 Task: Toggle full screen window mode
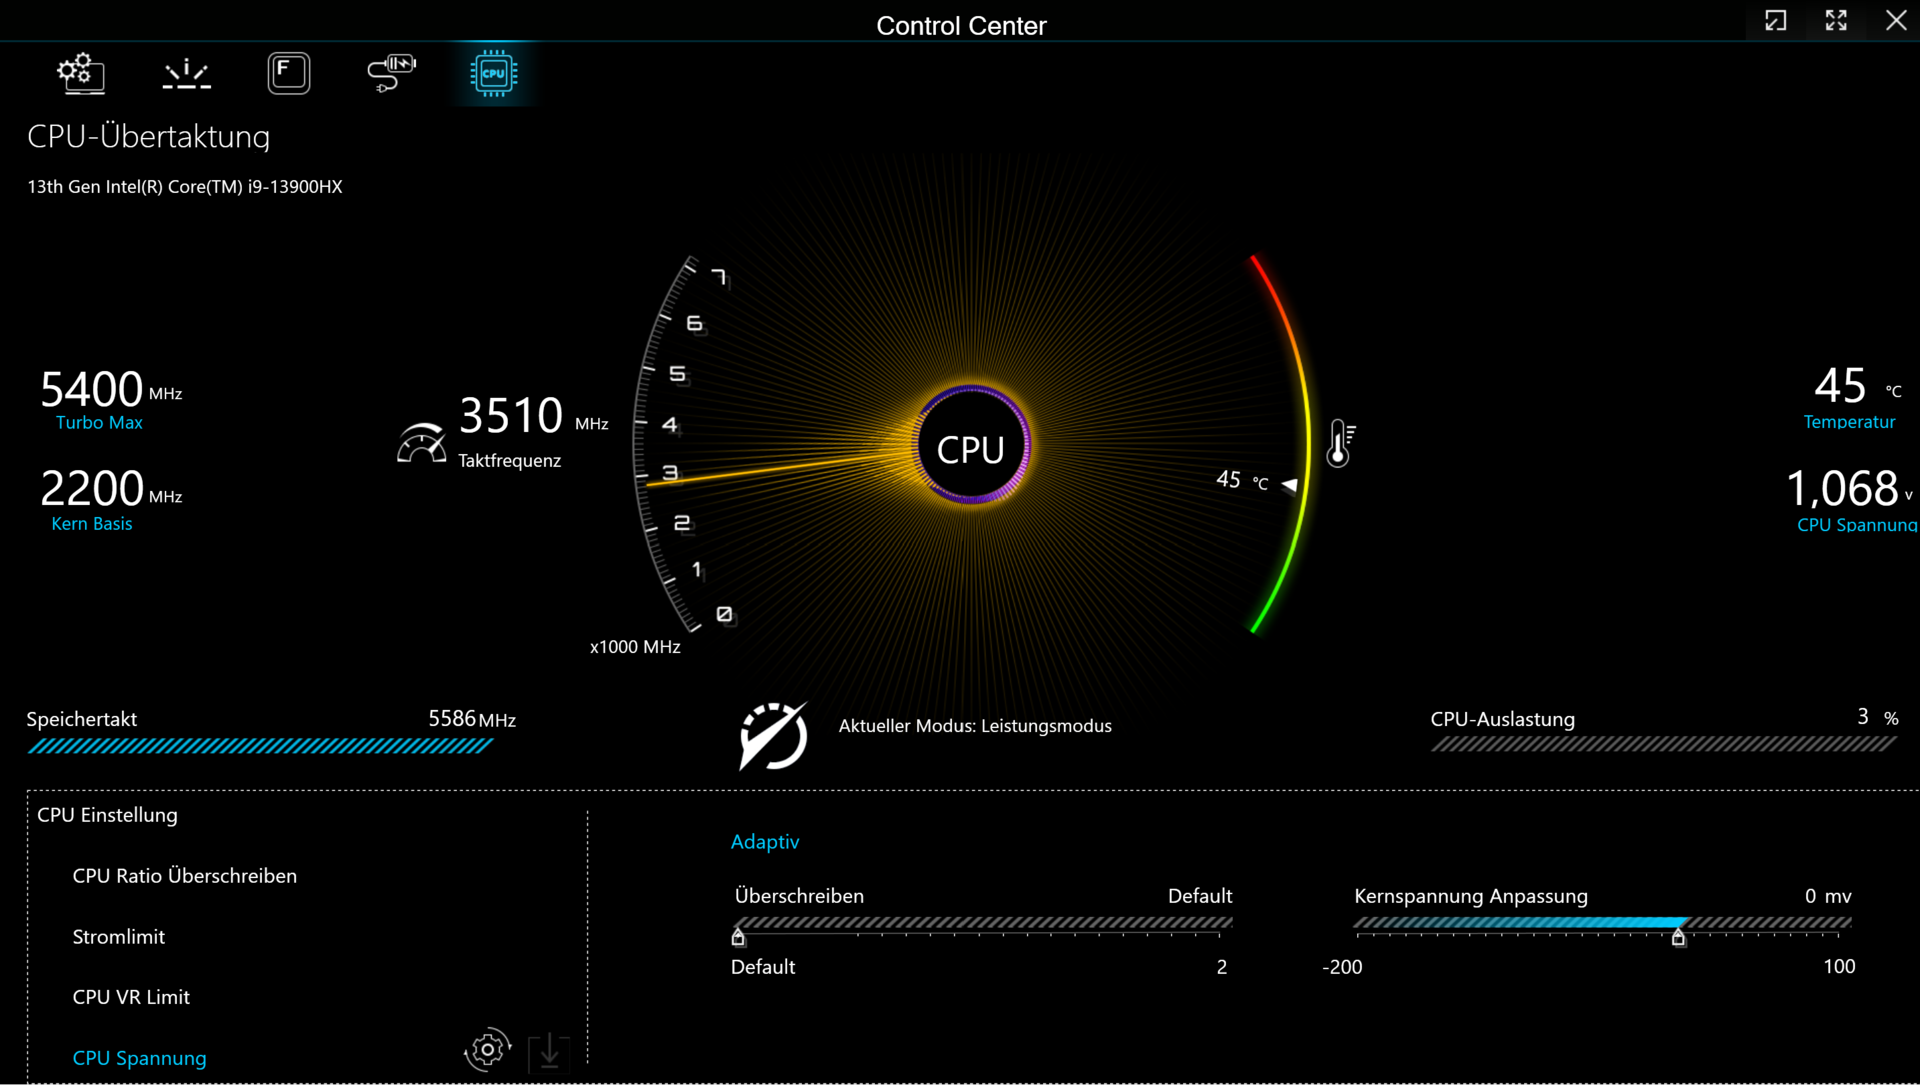(1836, 21)
